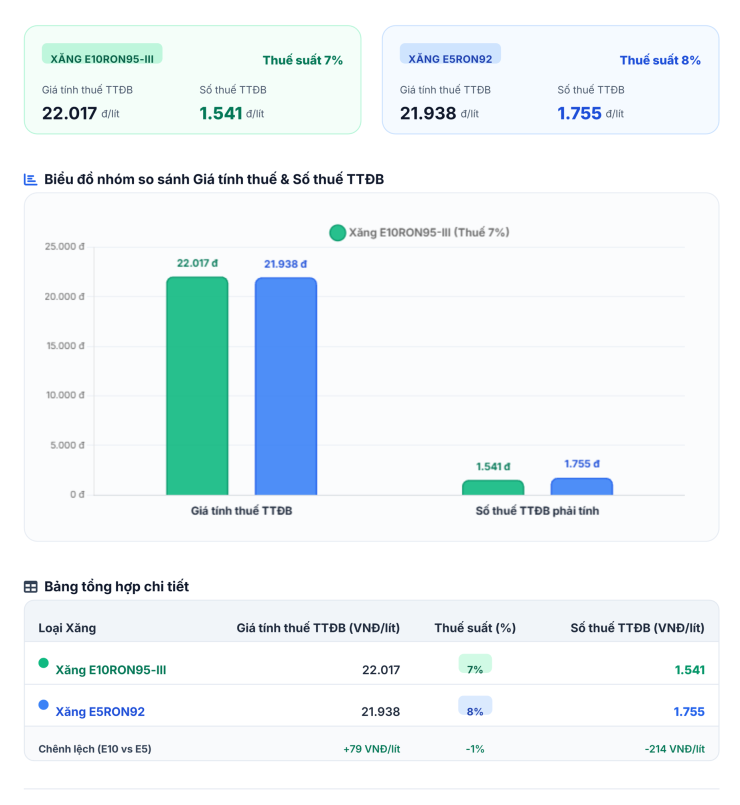Click the 21.938 đ/lít value on the blue card
Image resolution: width=740 pixels, height=805 pixels.
click(439, 113)
